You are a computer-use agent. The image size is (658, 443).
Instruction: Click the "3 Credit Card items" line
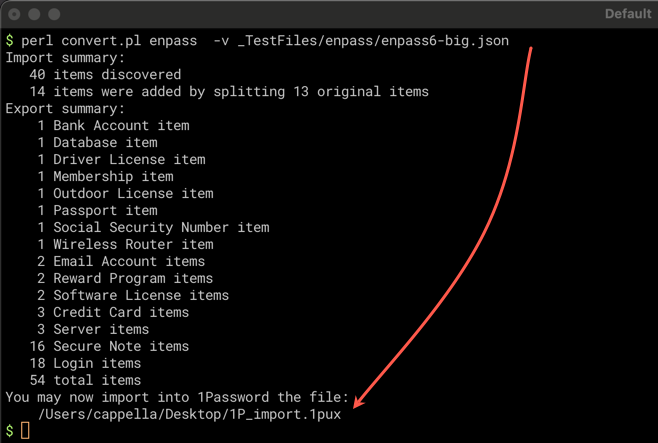pyautogui.click(x=113, y=312)
